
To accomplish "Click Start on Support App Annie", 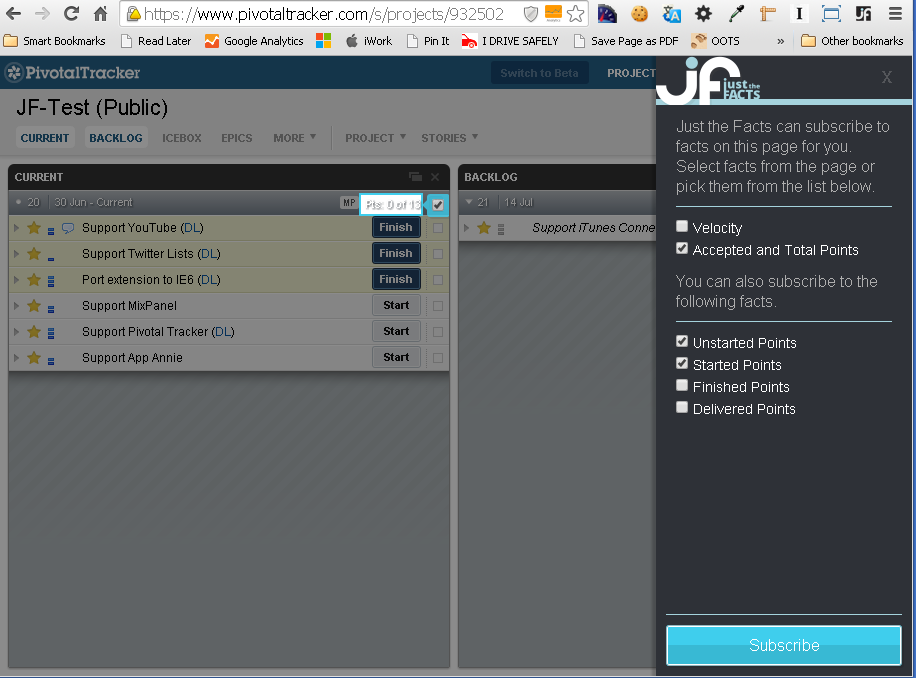I will tap(396, 357).
